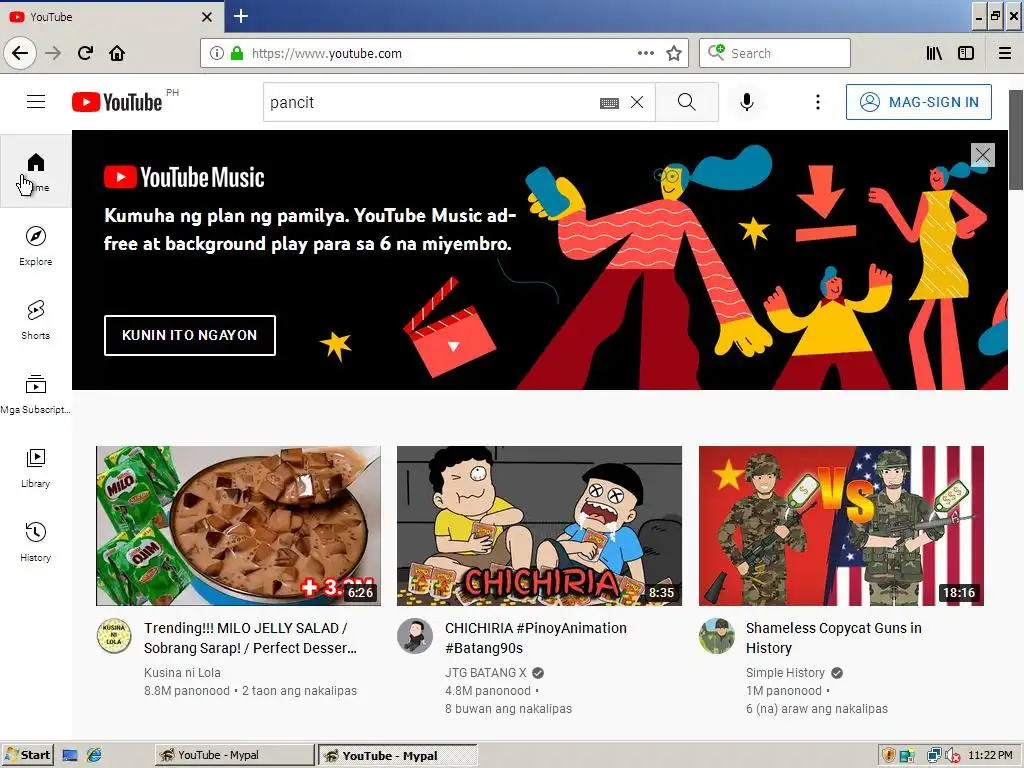Open History in the sidebar
Viewport: 1024px width, 768px height.
(36, 541)
